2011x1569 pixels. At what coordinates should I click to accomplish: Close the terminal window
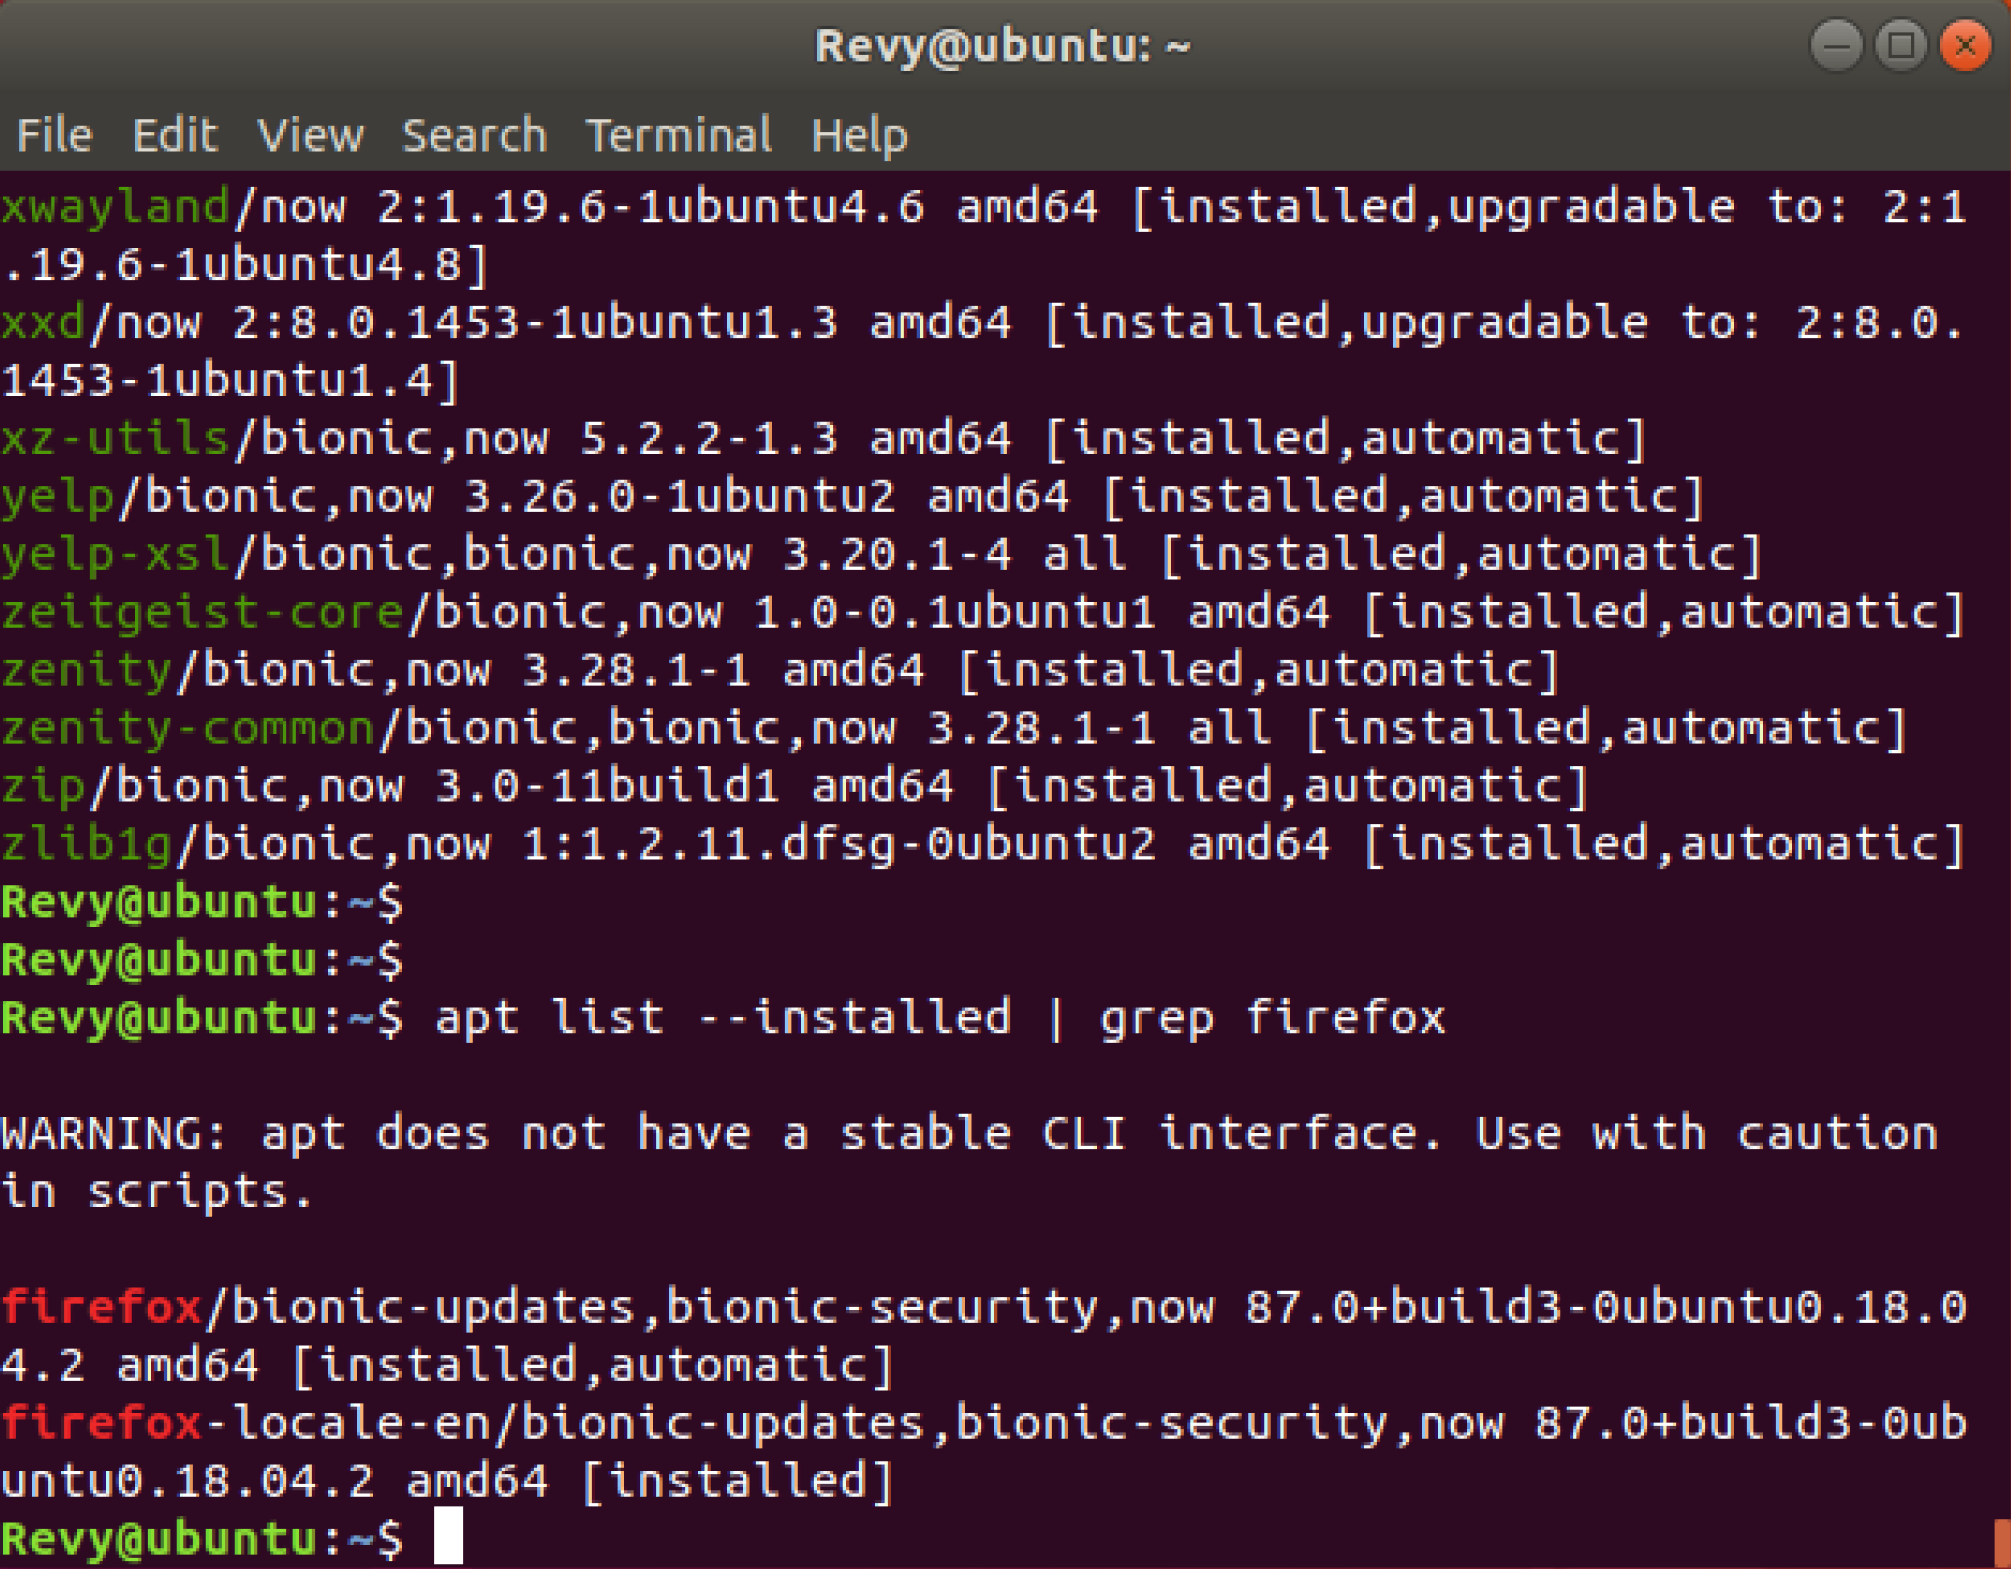point(1965,46)
